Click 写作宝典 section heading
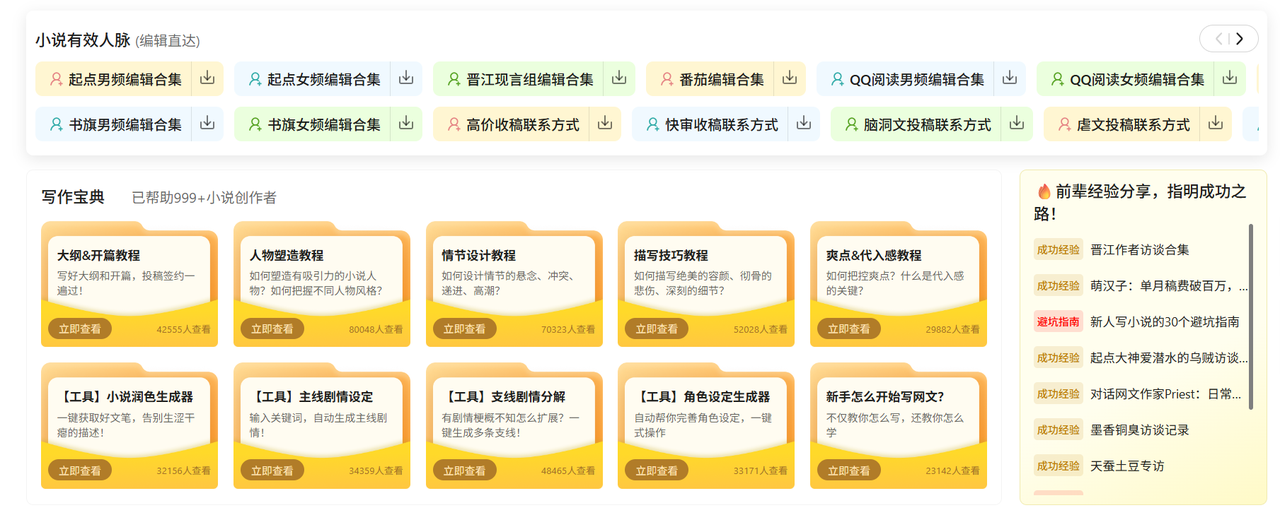This screenshot has height=515, width=1280. click(x=73, y=197)
